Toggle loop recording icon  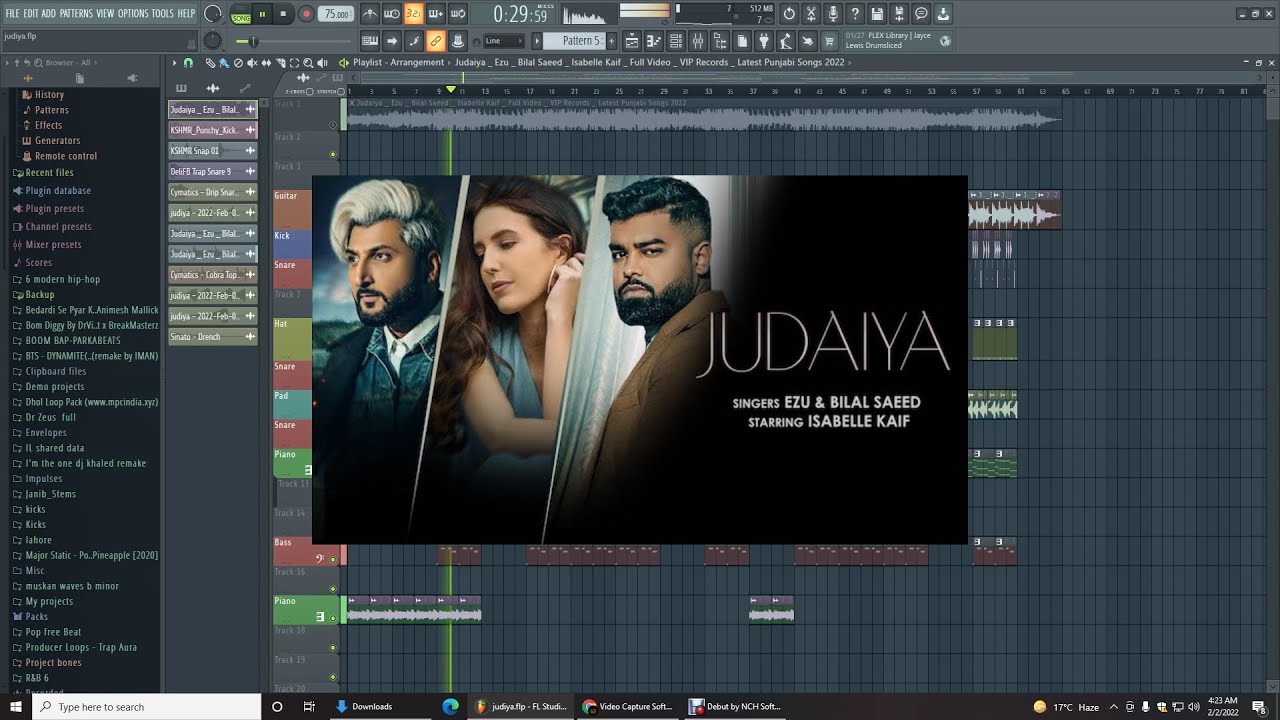pos(457,14)
